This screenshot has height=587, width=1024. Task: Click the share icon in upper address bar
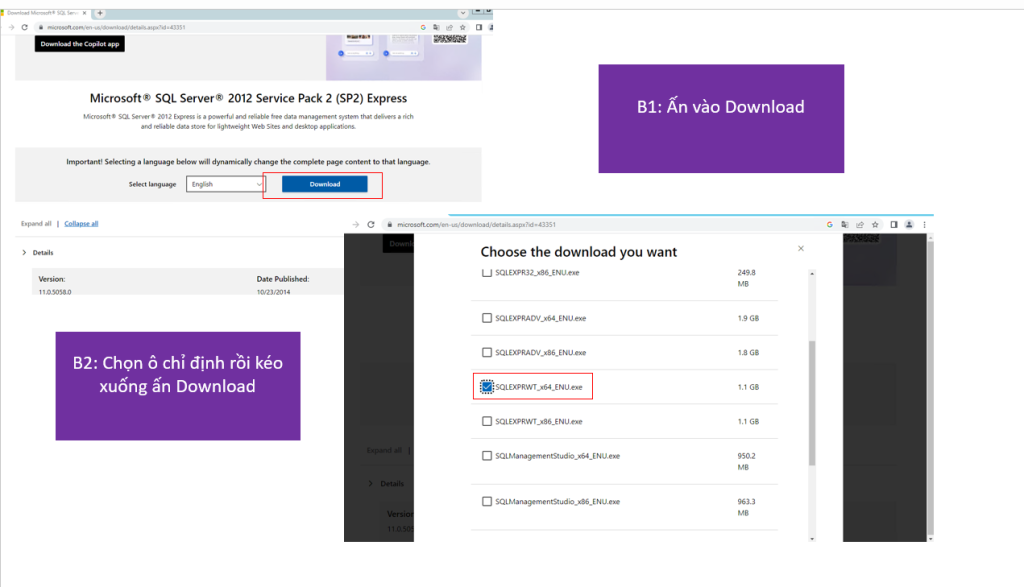pyautogui.click(x=449, y=27)
